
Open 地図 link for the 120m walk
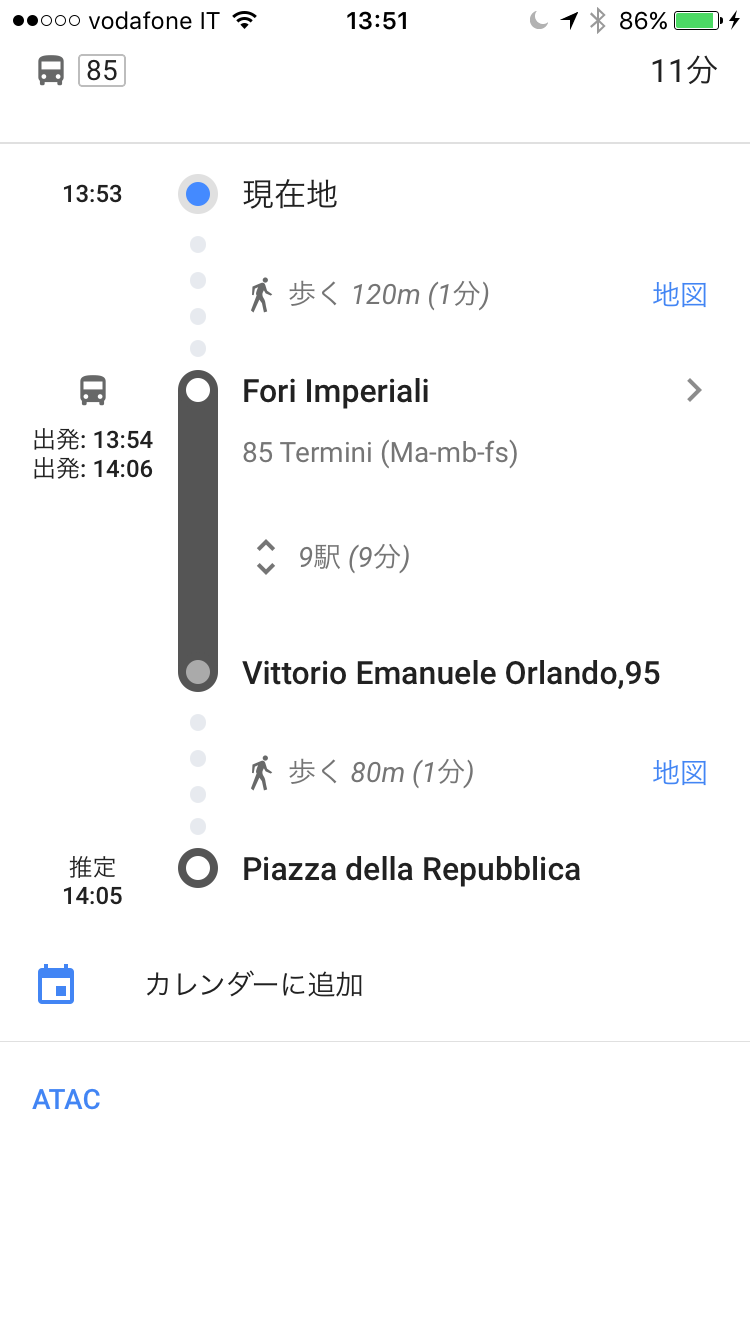click(x=680, y=295)
